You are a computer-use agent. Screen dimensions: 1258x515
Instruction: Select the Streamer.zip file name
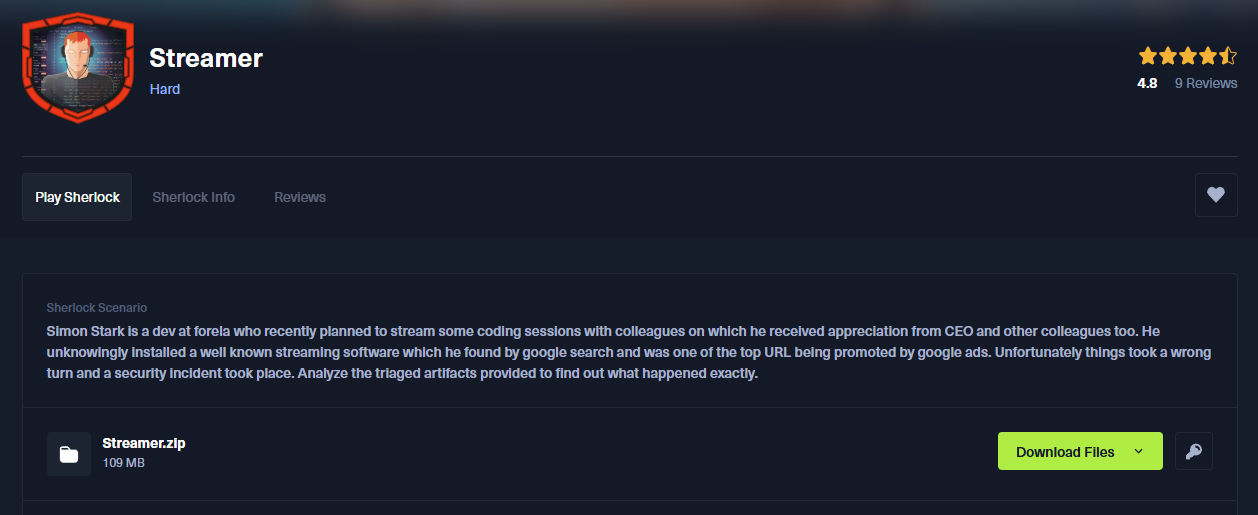click(x=143, y=443)
